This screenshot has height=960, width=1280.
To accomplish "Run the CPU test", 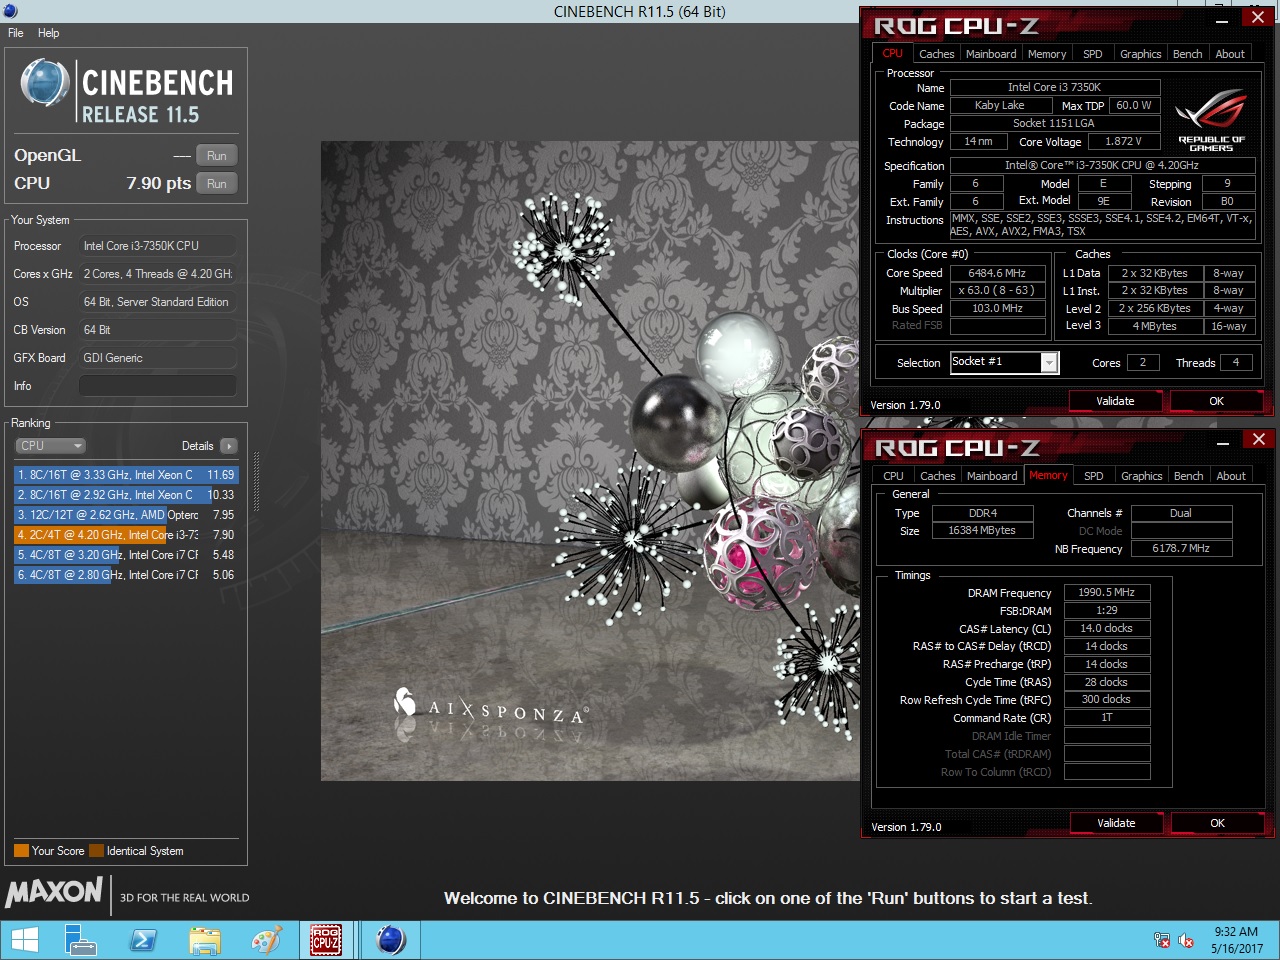I will tap(217, 184).
